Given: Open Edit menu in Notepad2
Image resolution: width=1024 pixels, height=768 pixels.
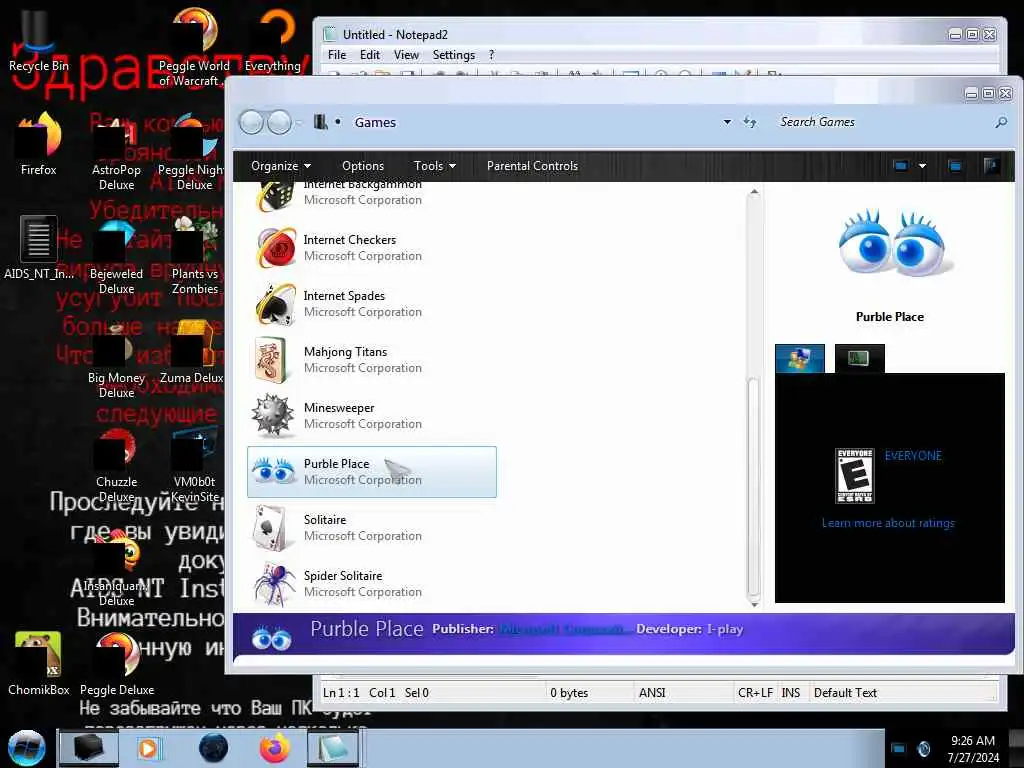Looking at the screenshot, I should pyautogui.click(x=370, y=55).
